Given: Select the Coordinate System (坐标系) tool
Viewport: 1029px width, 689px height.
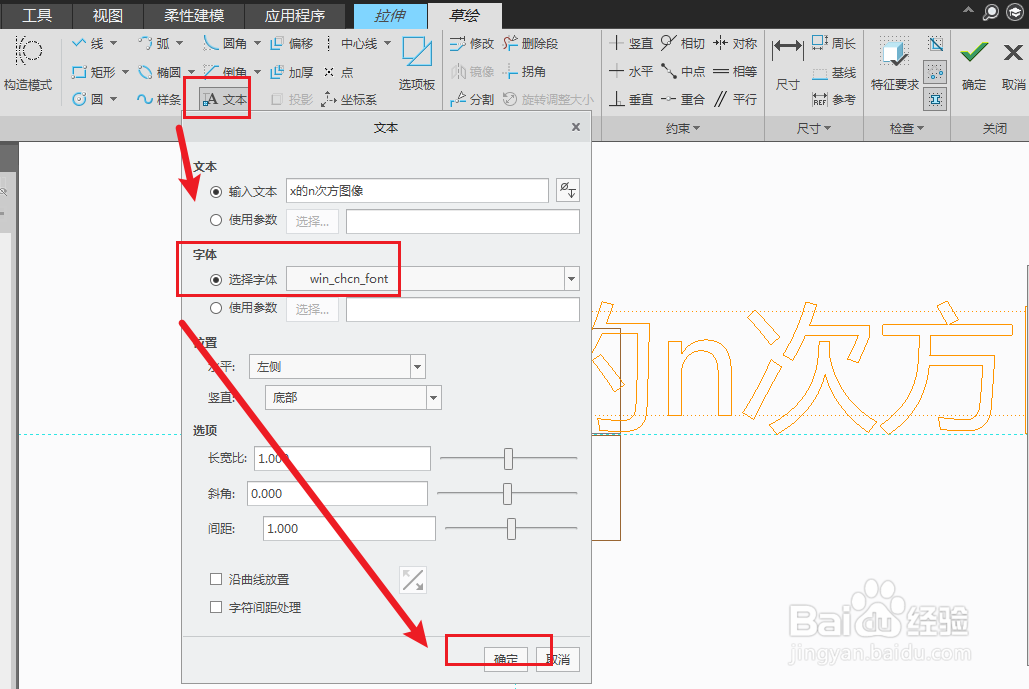Looking at the screenshot, I should tap(349, 99).
